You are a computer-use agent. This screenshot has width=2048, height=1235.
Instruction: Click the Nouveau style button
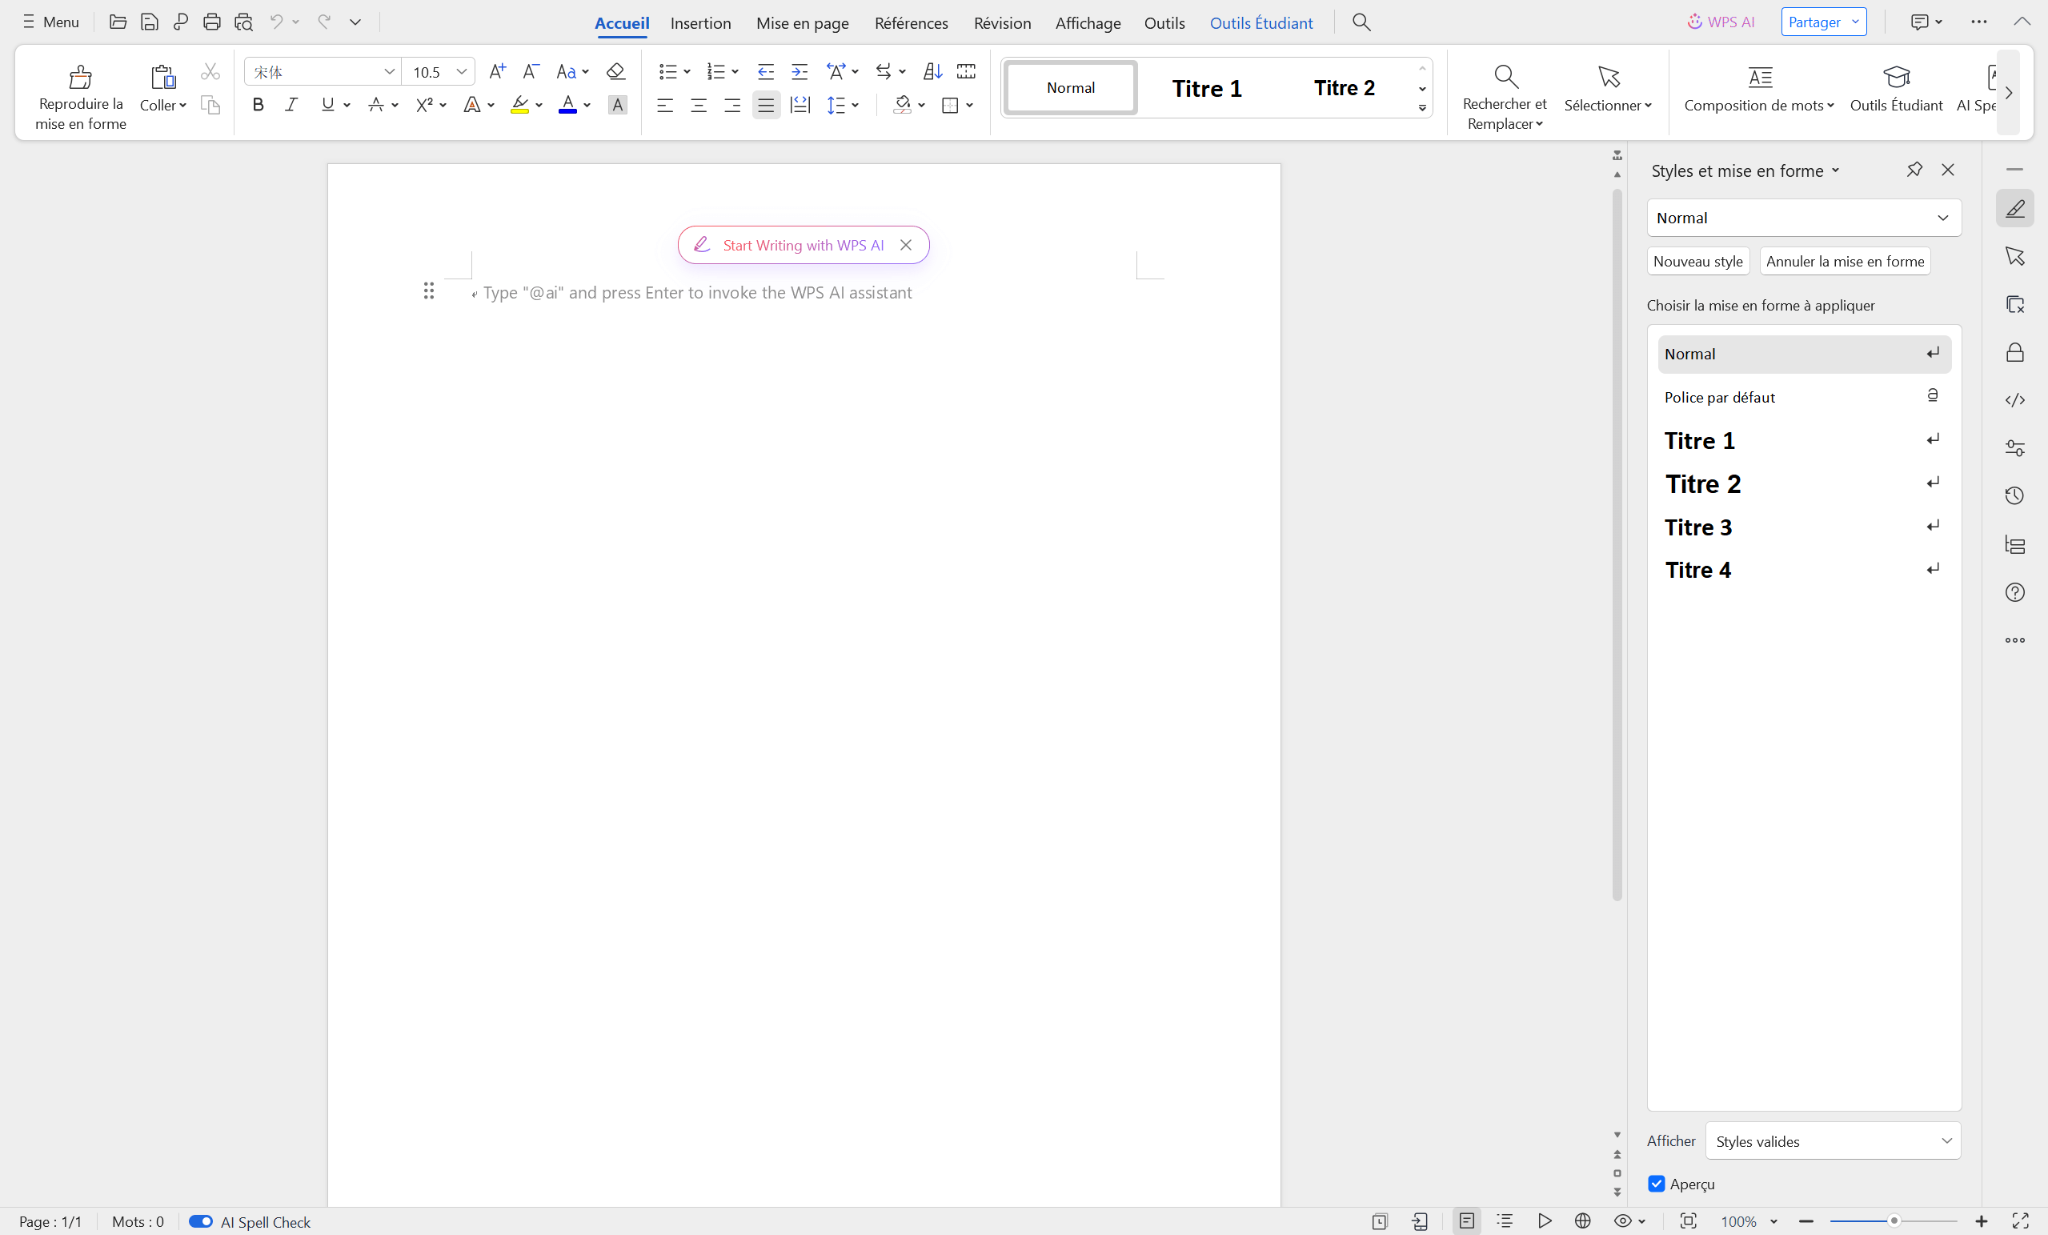[1698, 261]
